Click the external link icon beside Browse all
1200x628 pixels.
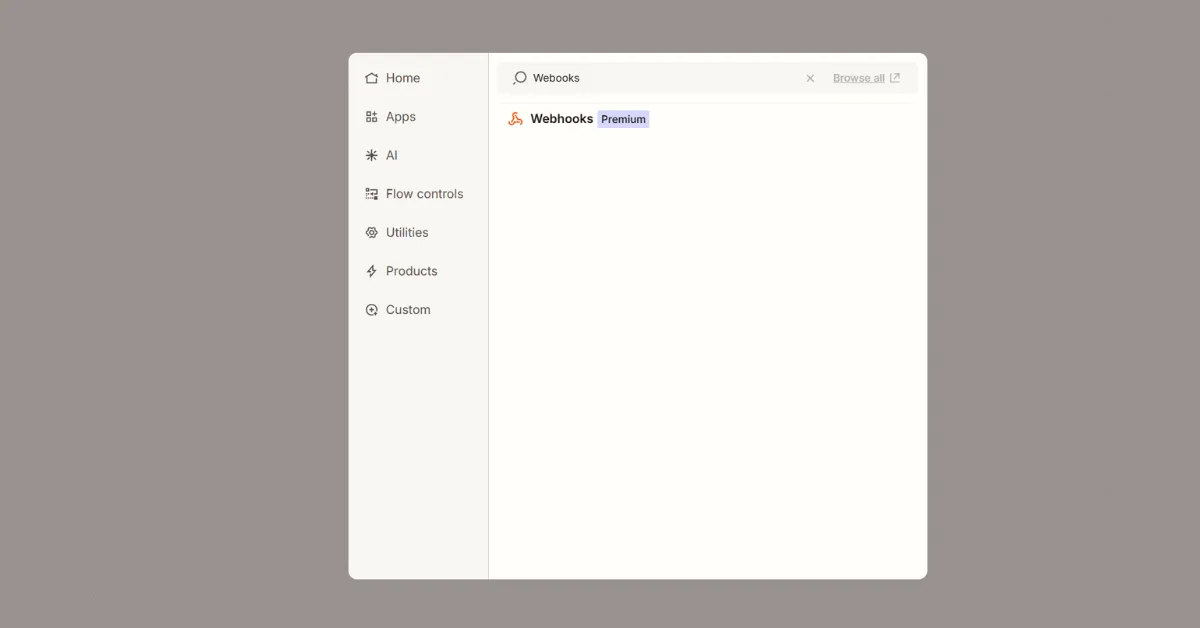coord(895,77)
